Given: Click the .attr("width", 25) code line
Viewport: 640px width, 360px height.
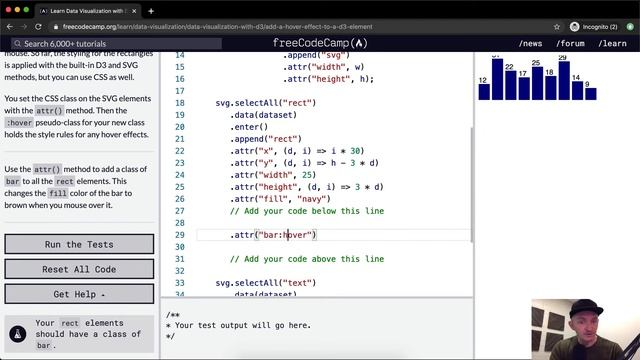Looking at the screenshot, I should click(x=273, y=175).
